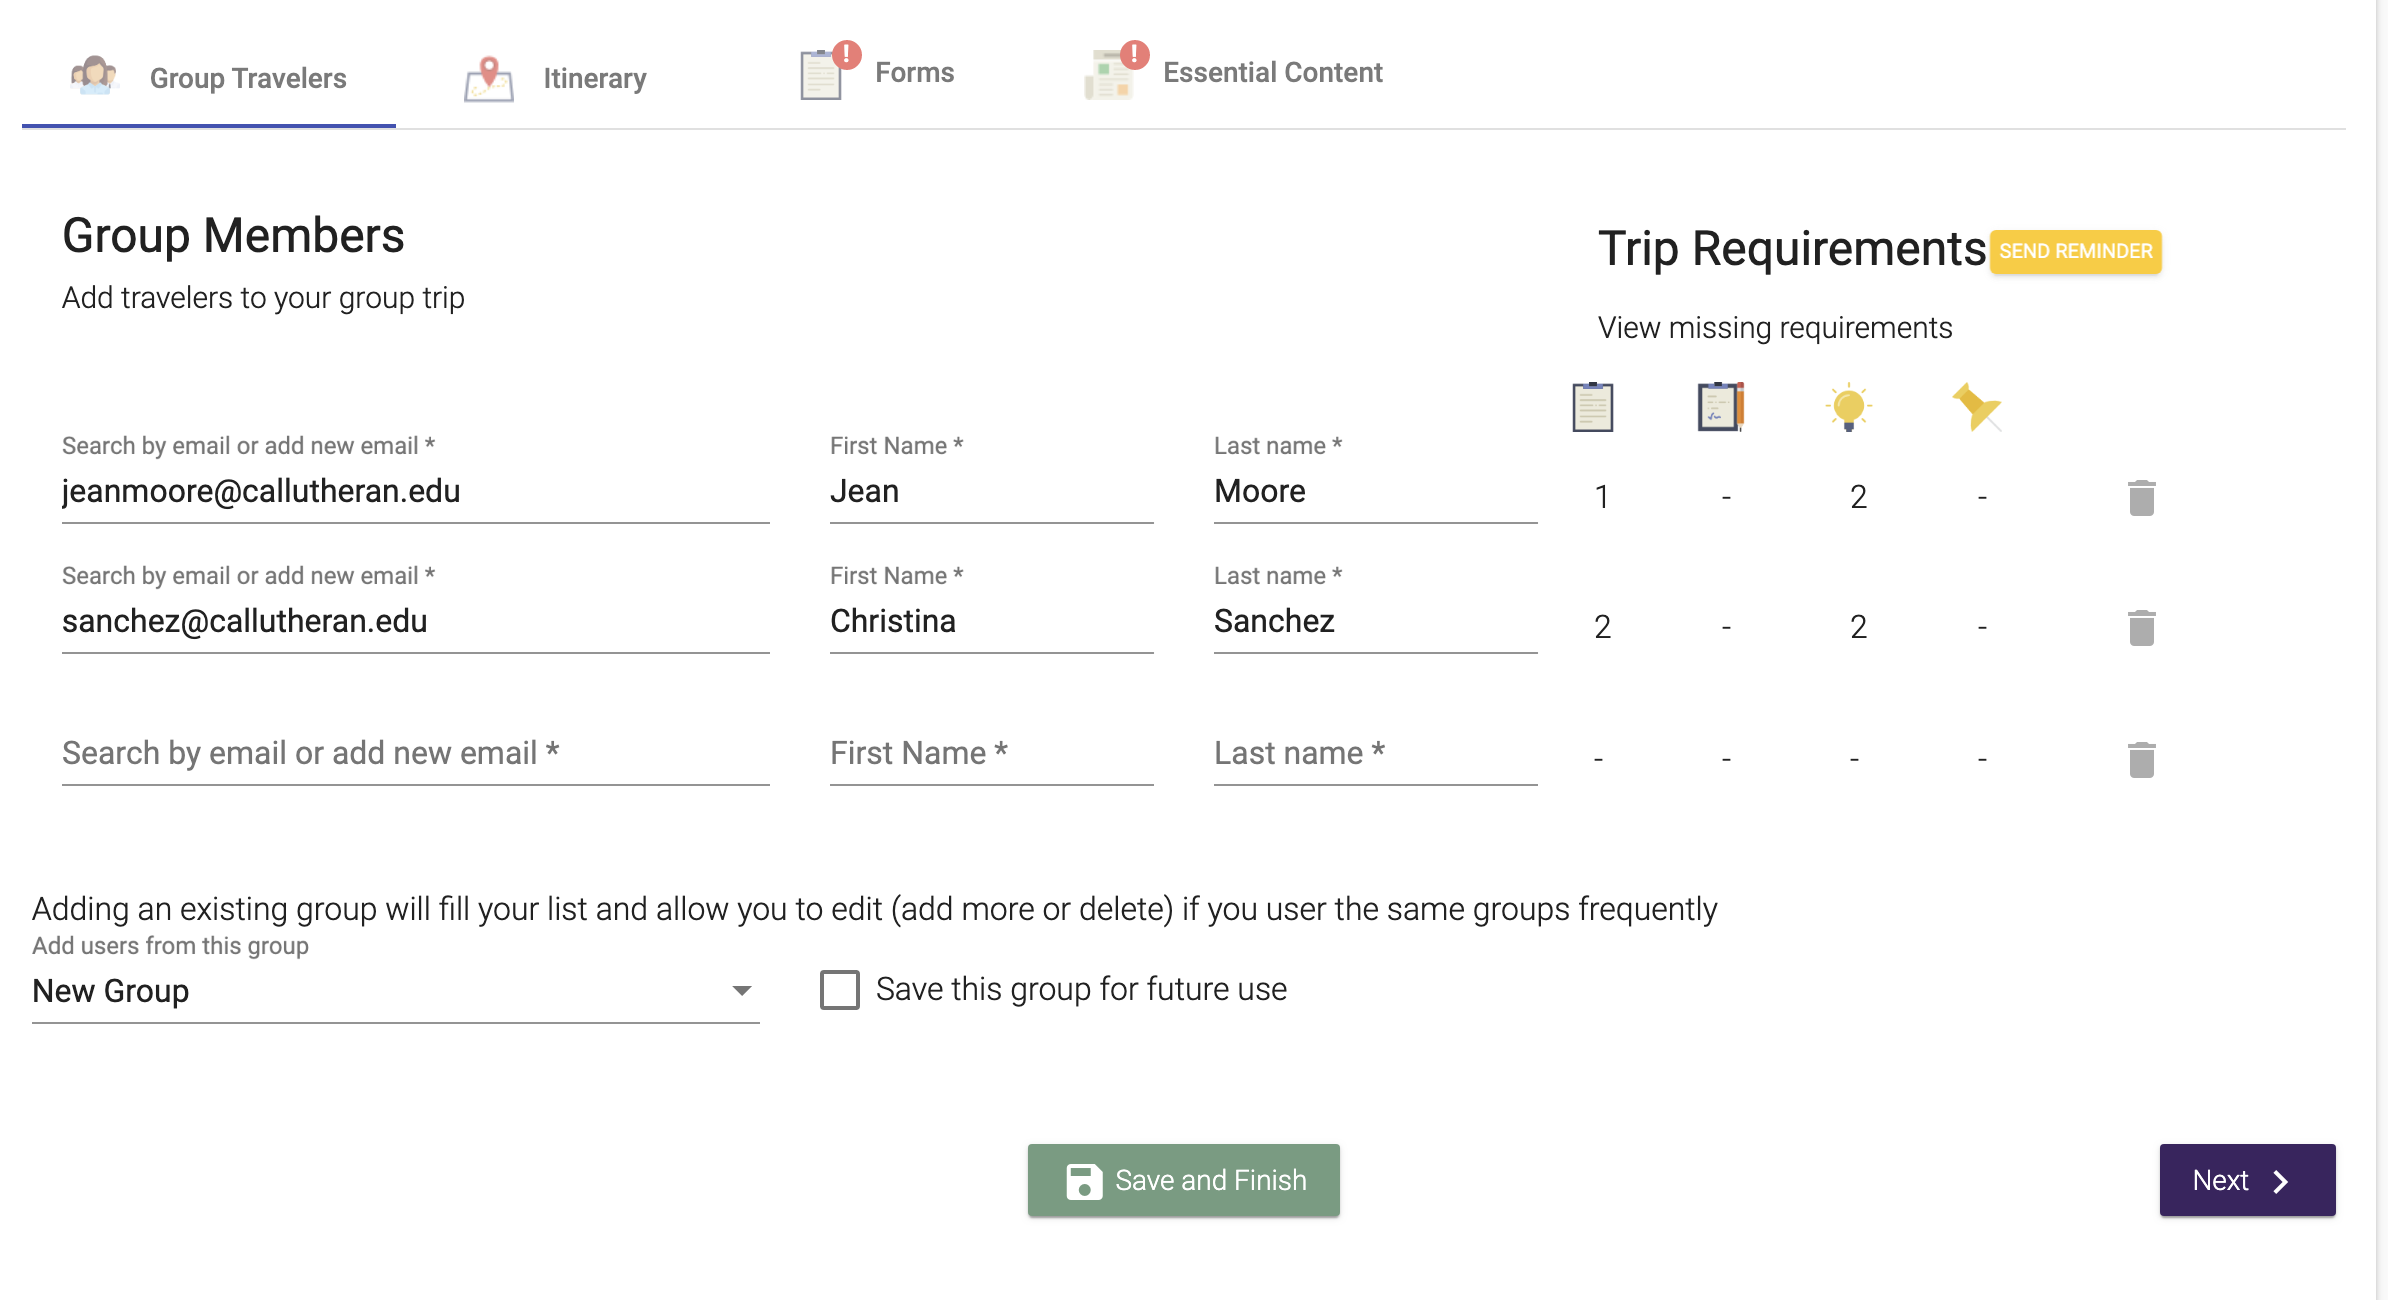Click Save and Finish
This screenshot has width=2388, height=1300.
tap(1183, 1180)
